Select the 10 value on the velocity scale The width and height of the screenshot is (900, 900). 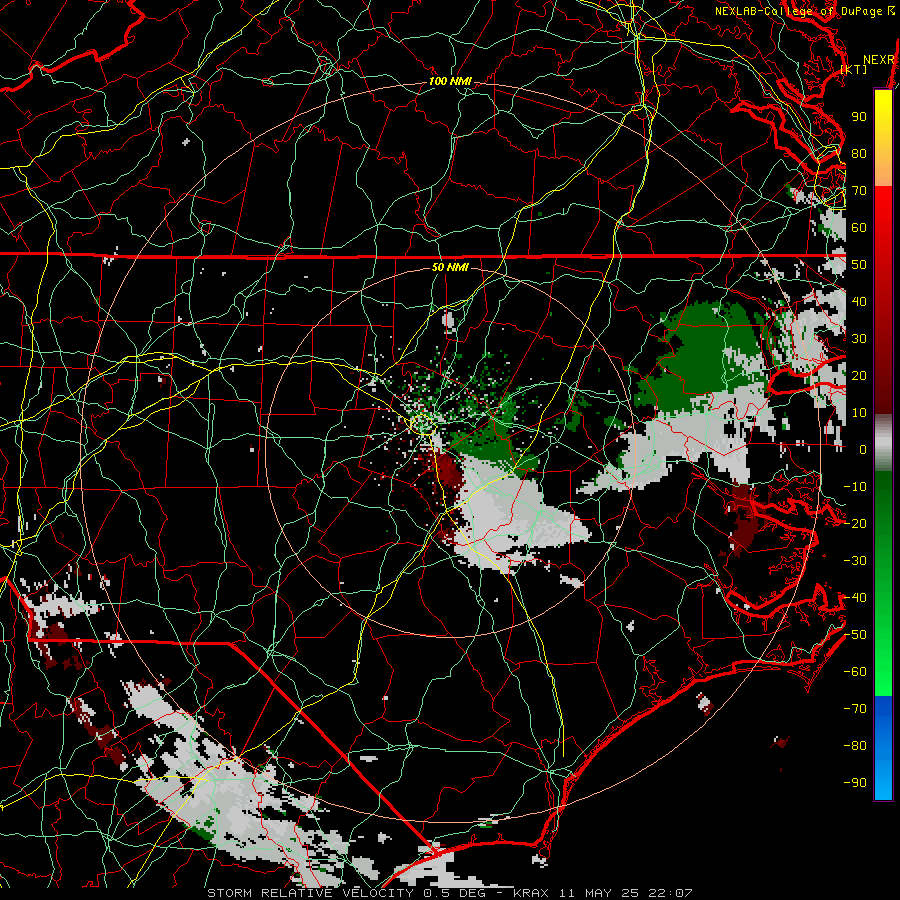[859, 413]
